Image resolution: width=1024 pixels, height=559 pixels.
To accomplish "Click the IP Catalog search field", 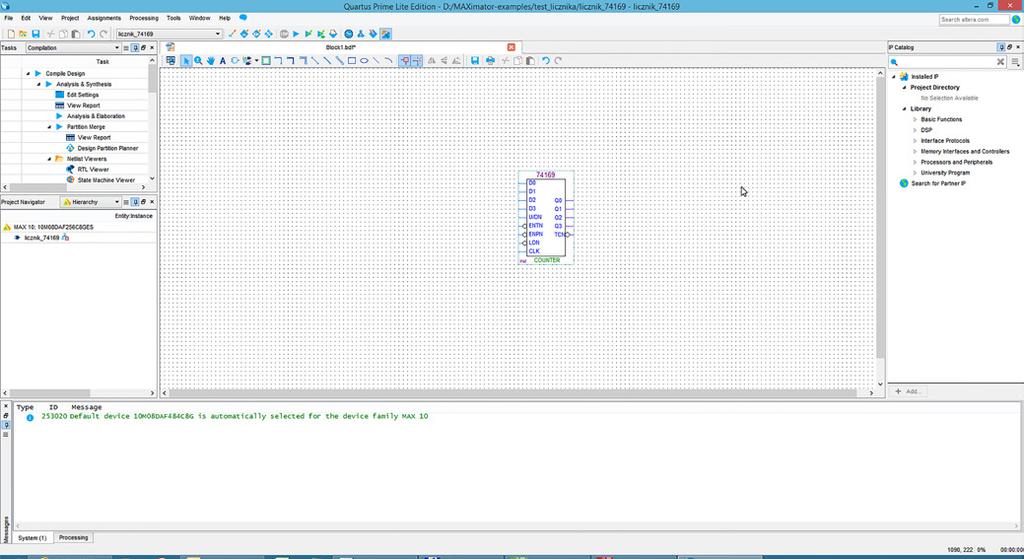I will tap(948, 61).
